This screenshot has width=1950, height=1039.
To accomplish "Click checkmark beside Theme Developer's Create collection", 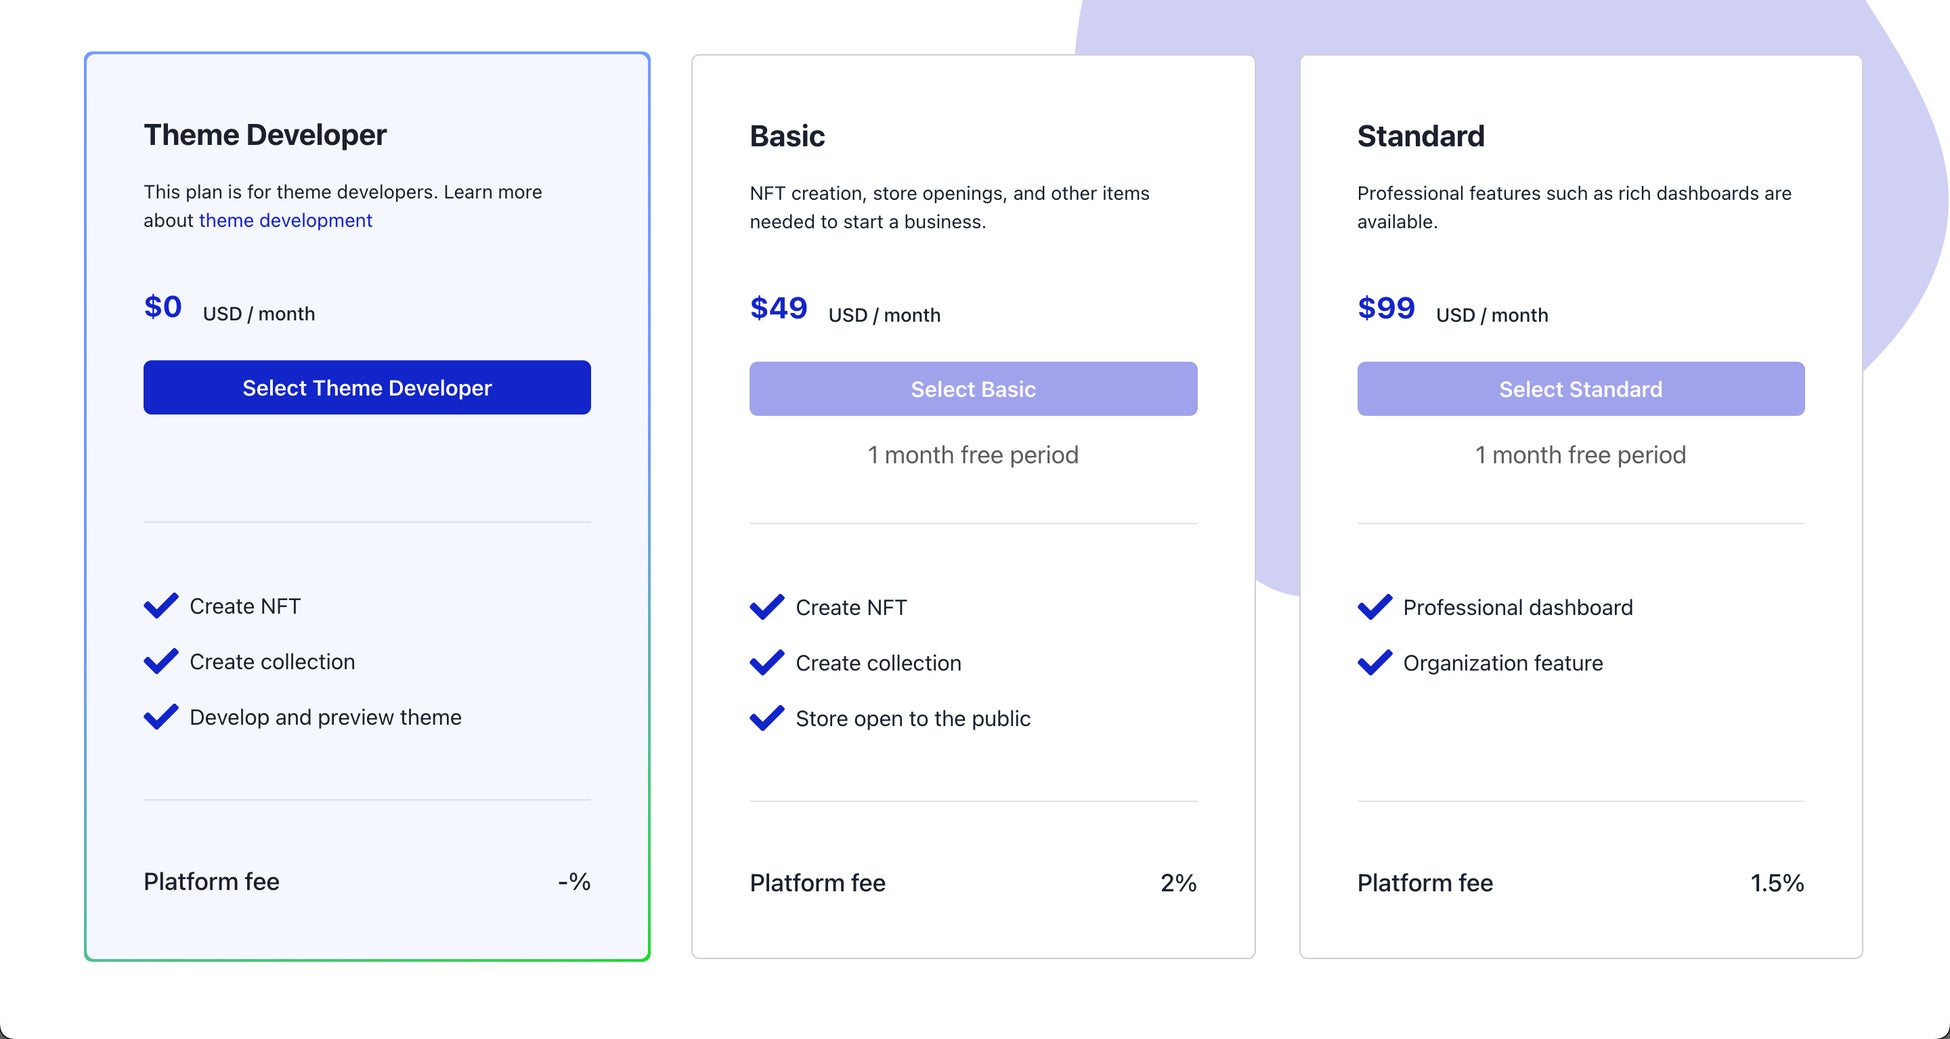I will click(161, 662).
